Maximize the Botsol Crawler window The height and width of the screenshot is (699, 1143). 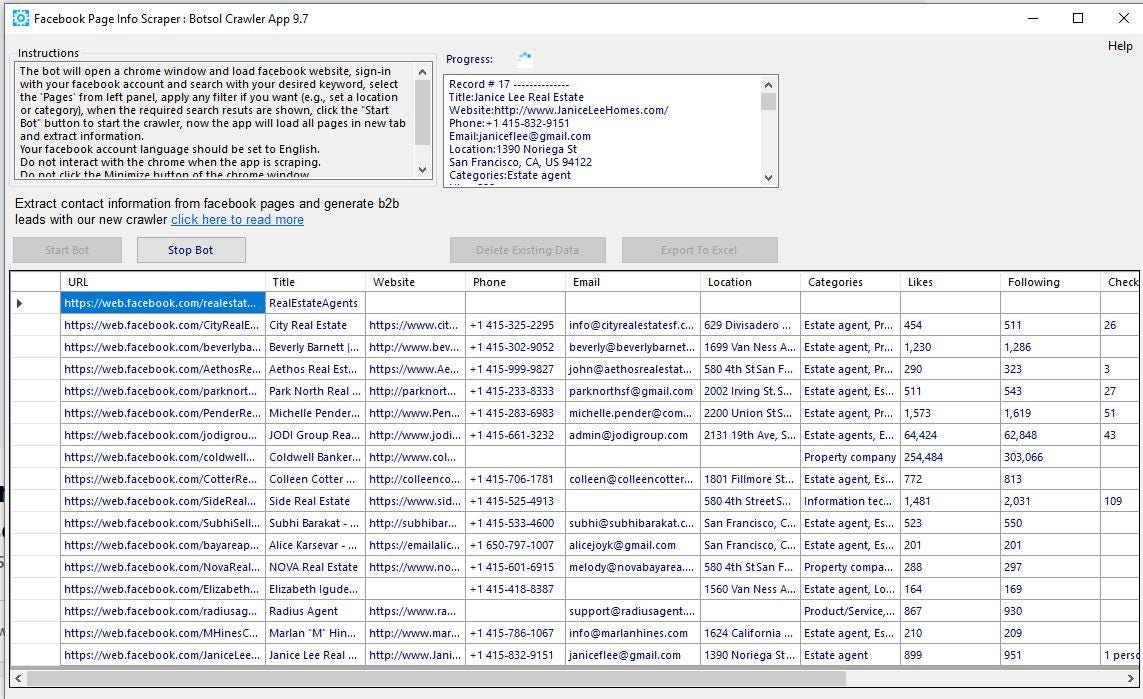(1078, 18)
